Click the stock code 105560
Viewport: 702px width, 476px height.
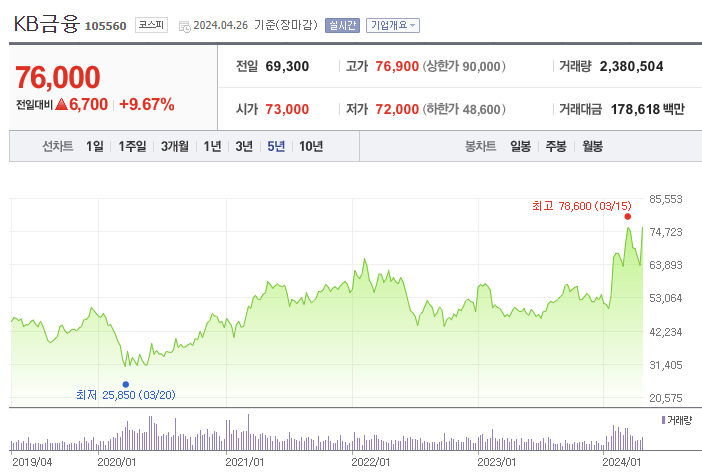tap(106, 26)
